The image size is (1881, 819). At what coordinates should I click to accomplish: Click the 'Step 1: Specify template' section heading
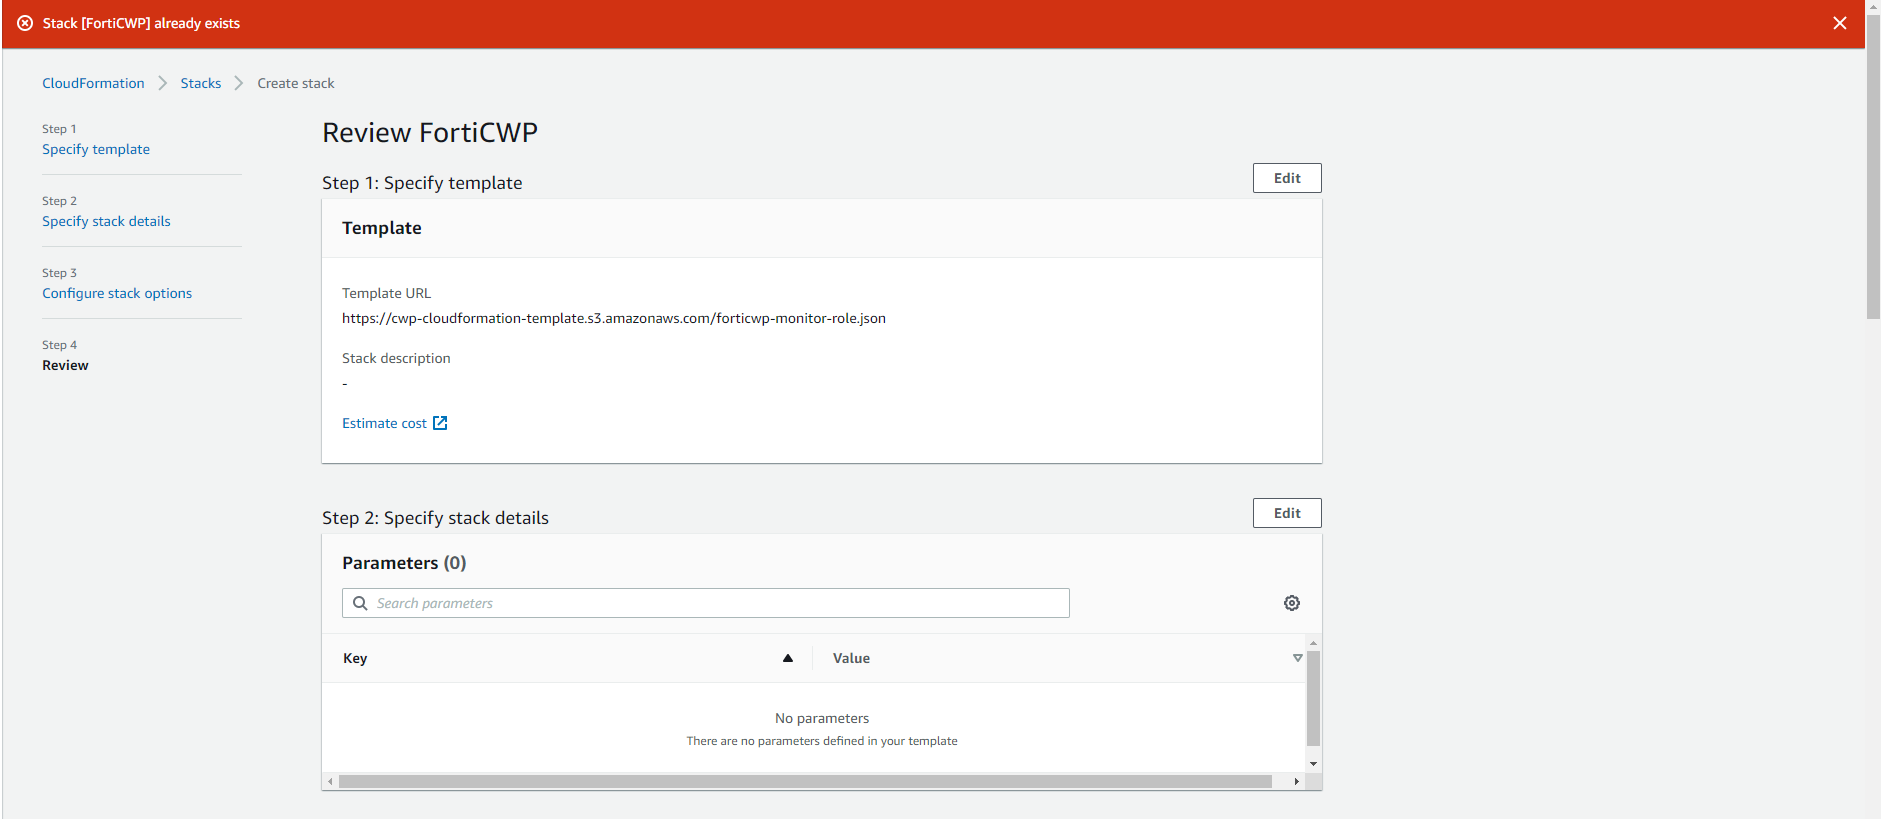coord(422,183)
